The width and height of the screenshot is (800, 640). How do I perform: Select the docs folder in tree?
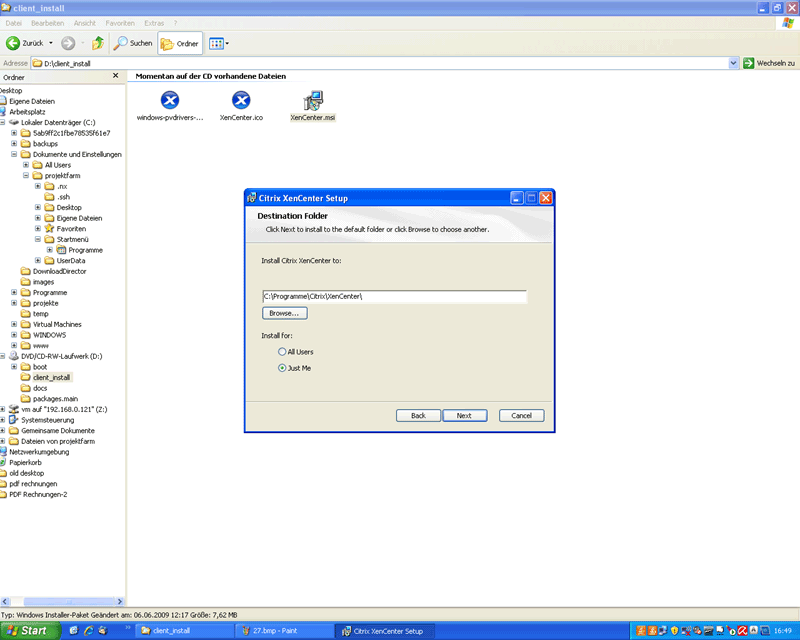(x=40, y=388)
